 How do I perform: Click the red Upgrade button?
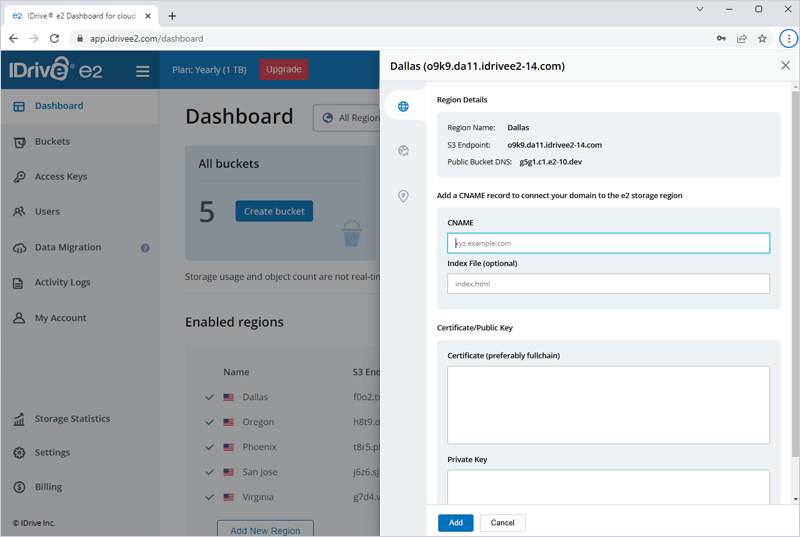tap(284, 69)
